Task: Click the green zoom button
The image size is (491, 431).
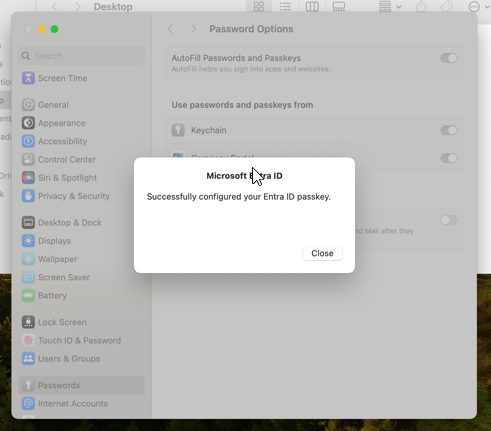Action: pyautogui.click(x=54, y=29)
